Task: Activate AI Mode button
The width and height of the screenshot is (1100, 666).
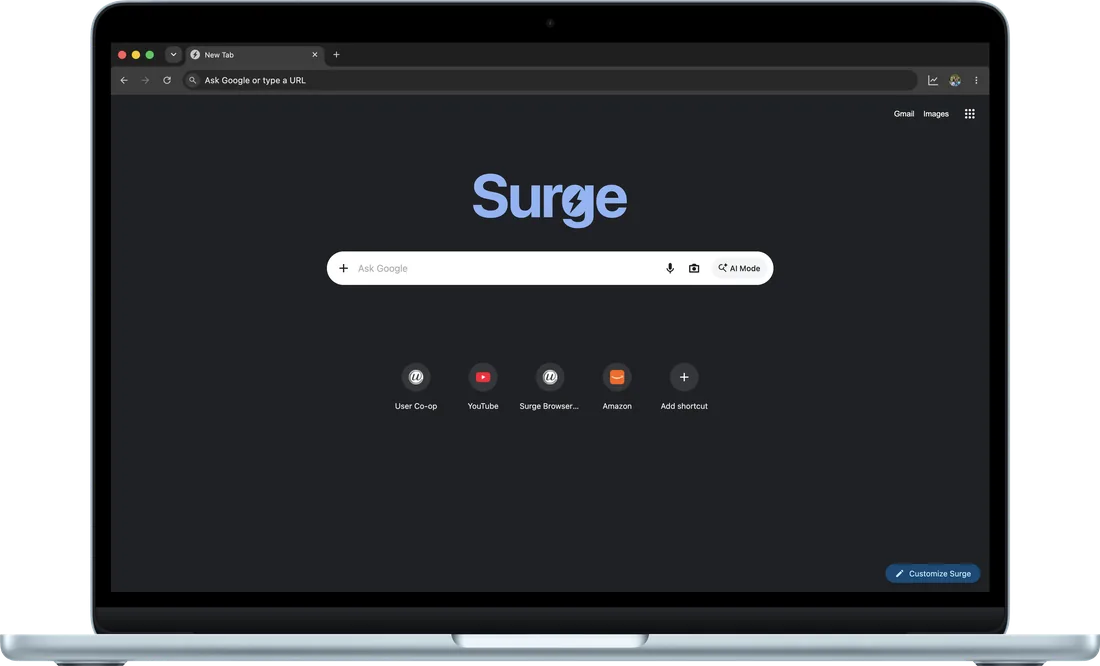Action: click(739, 268)
